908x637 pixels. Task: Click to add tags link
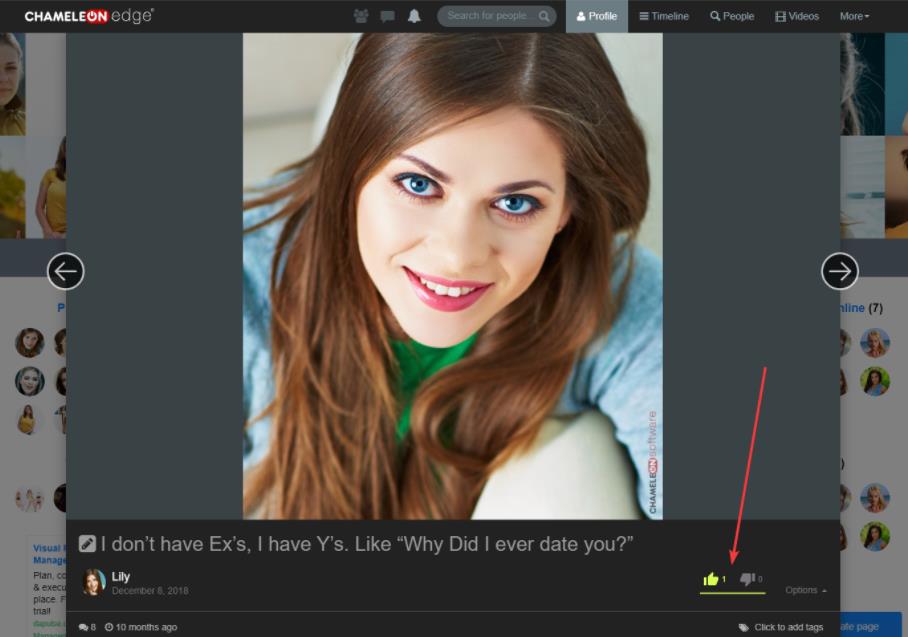tap(788, 627)
